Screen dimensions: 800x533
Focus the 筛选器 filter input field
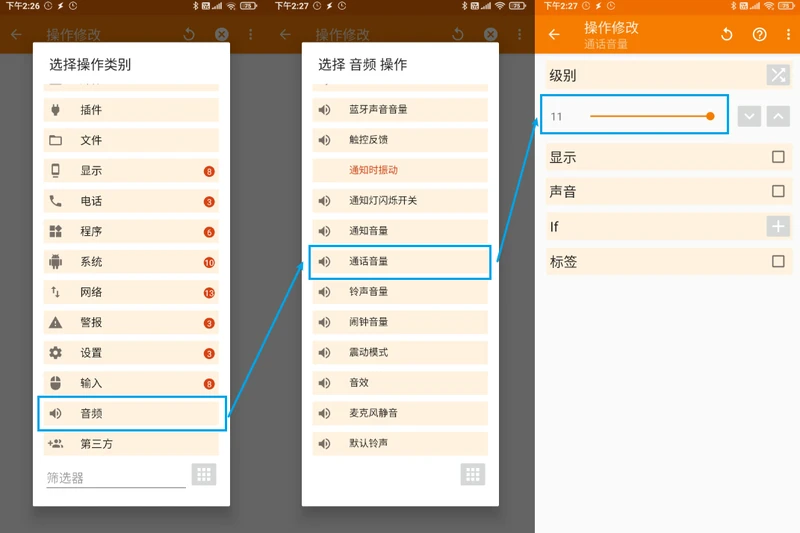pyautogui.click(x=116, y=478)
